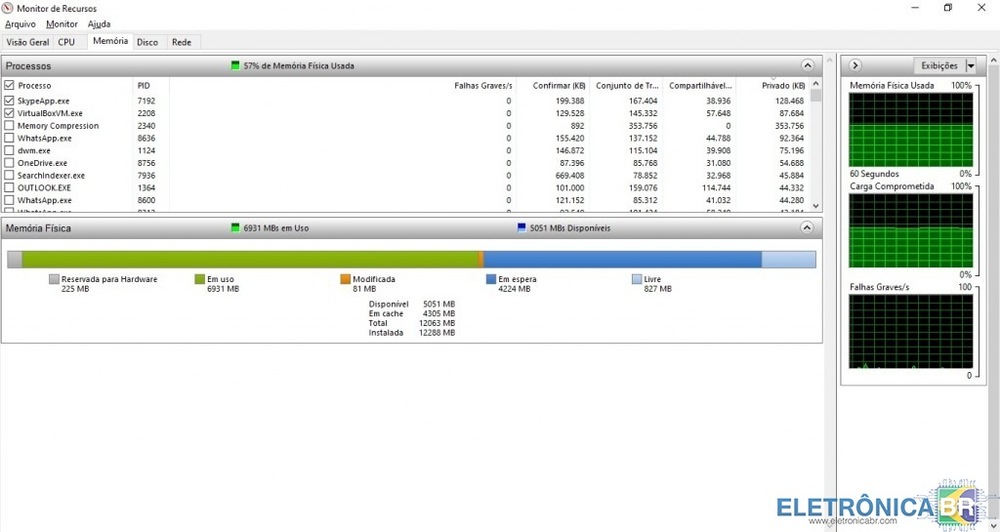
Task: Click the Resource Monitor app icon in title bar
Action: (x=9, y=8)
